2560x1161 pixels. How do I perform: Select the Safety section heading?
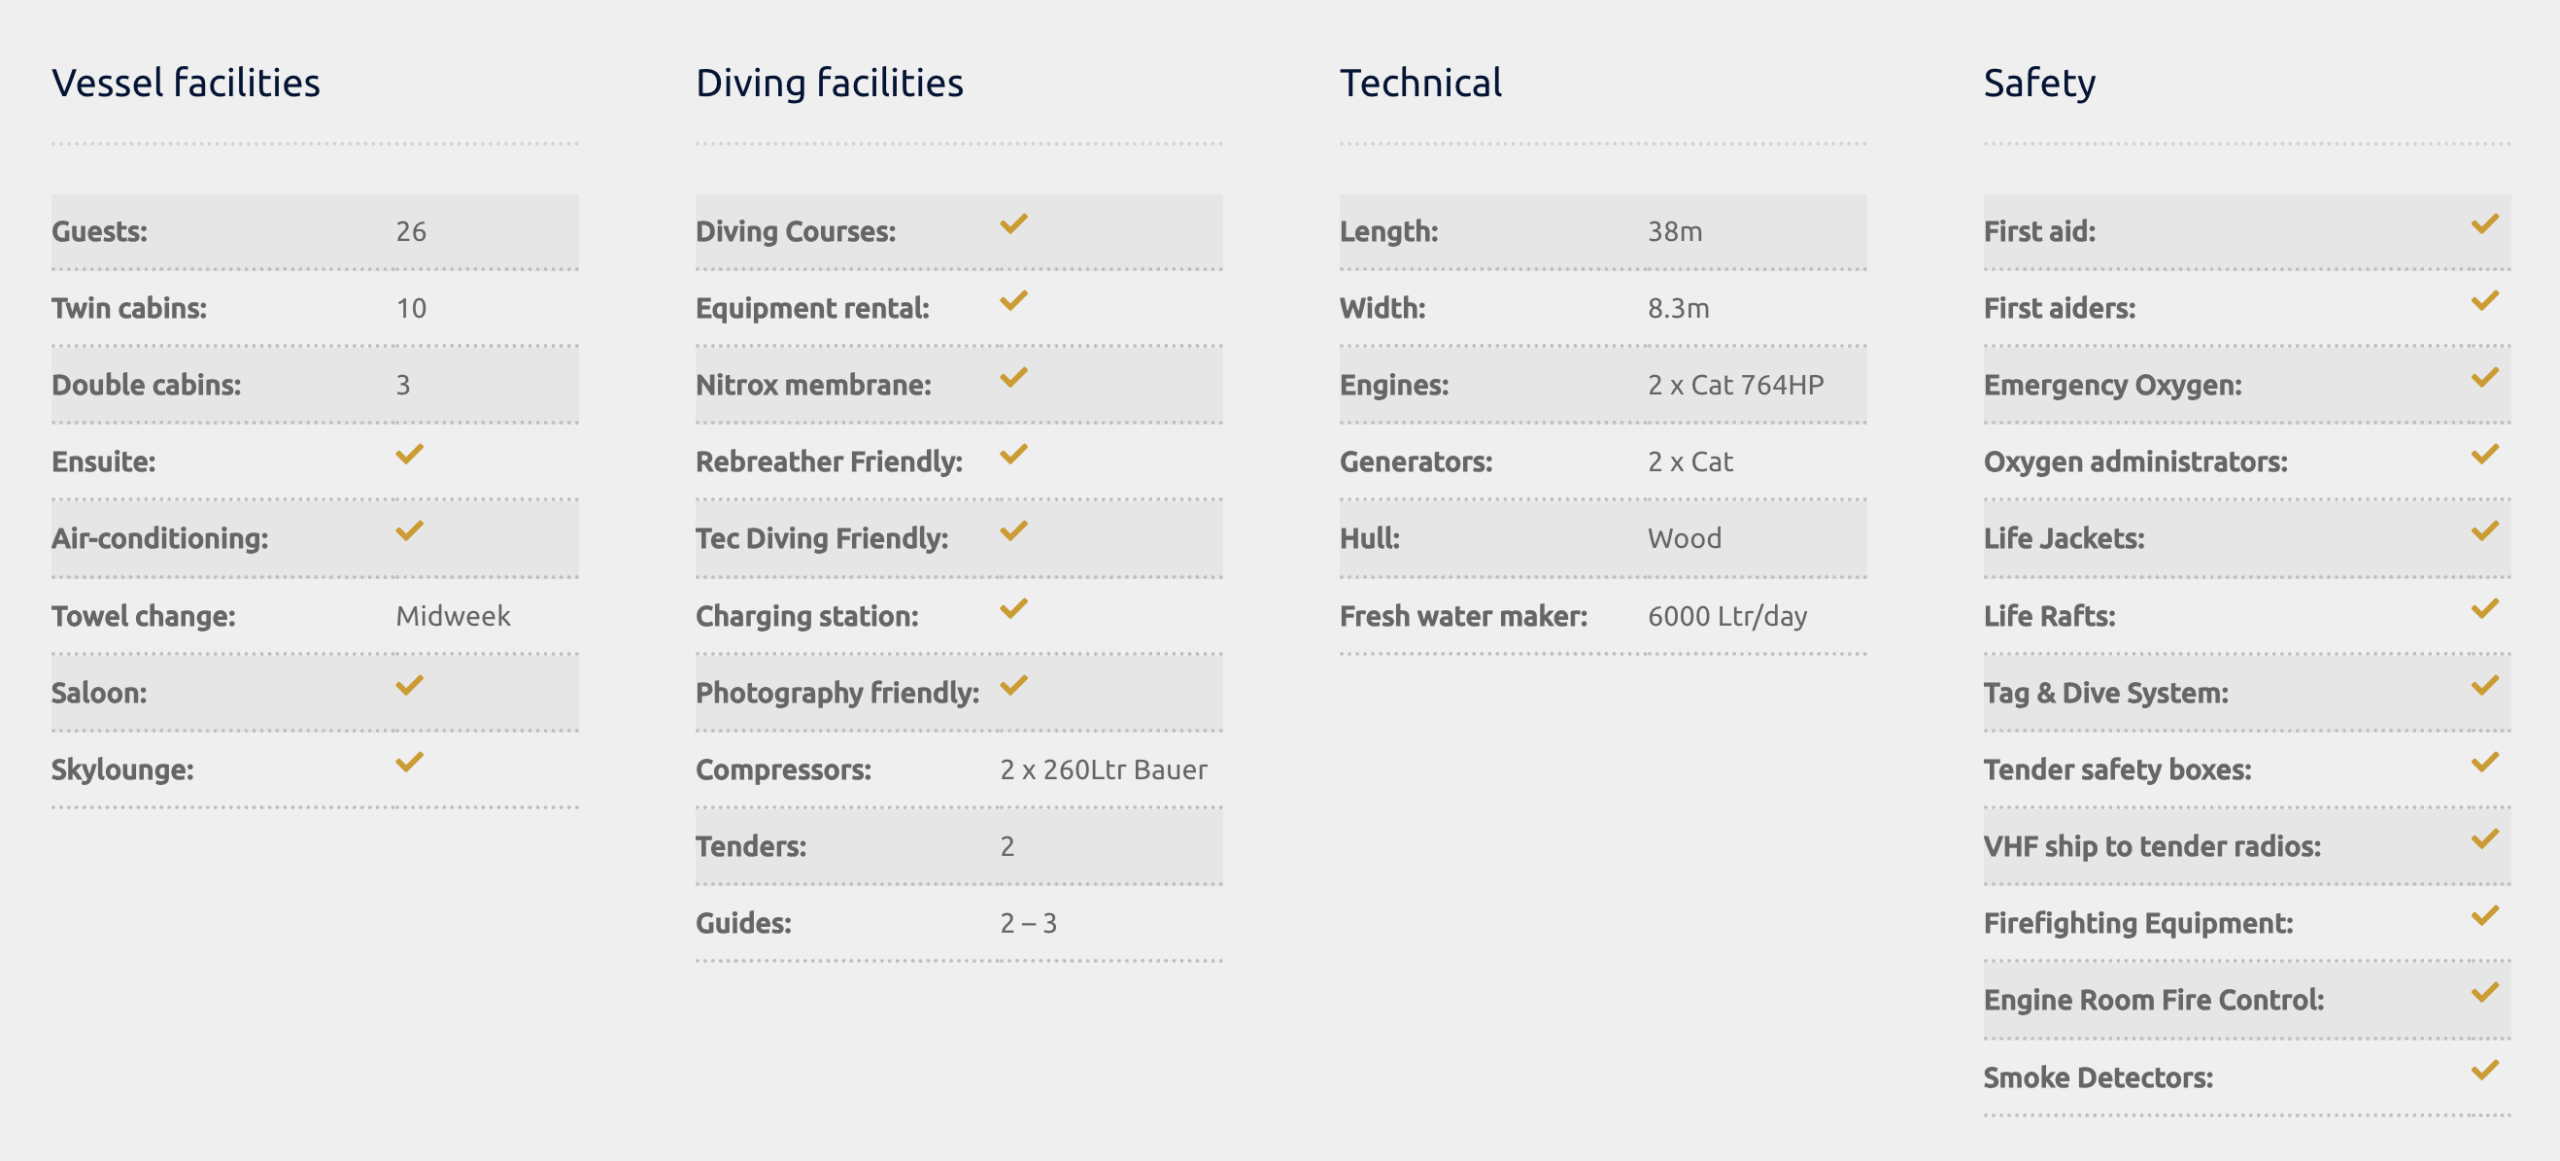coord(2039,83)
